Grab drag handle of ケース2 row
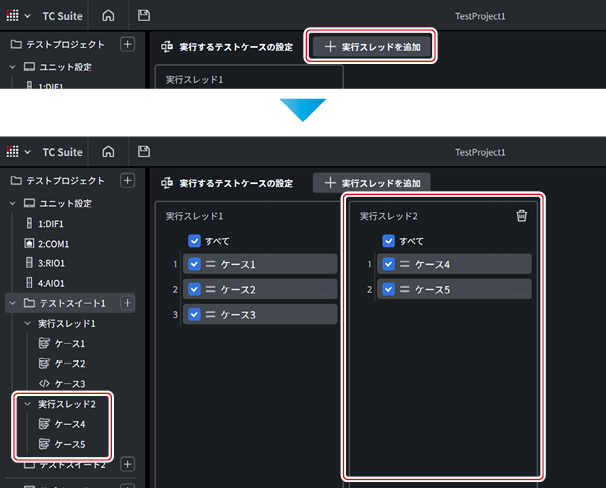The height and width of the screenshot is (488, 606). coord(210,289)
